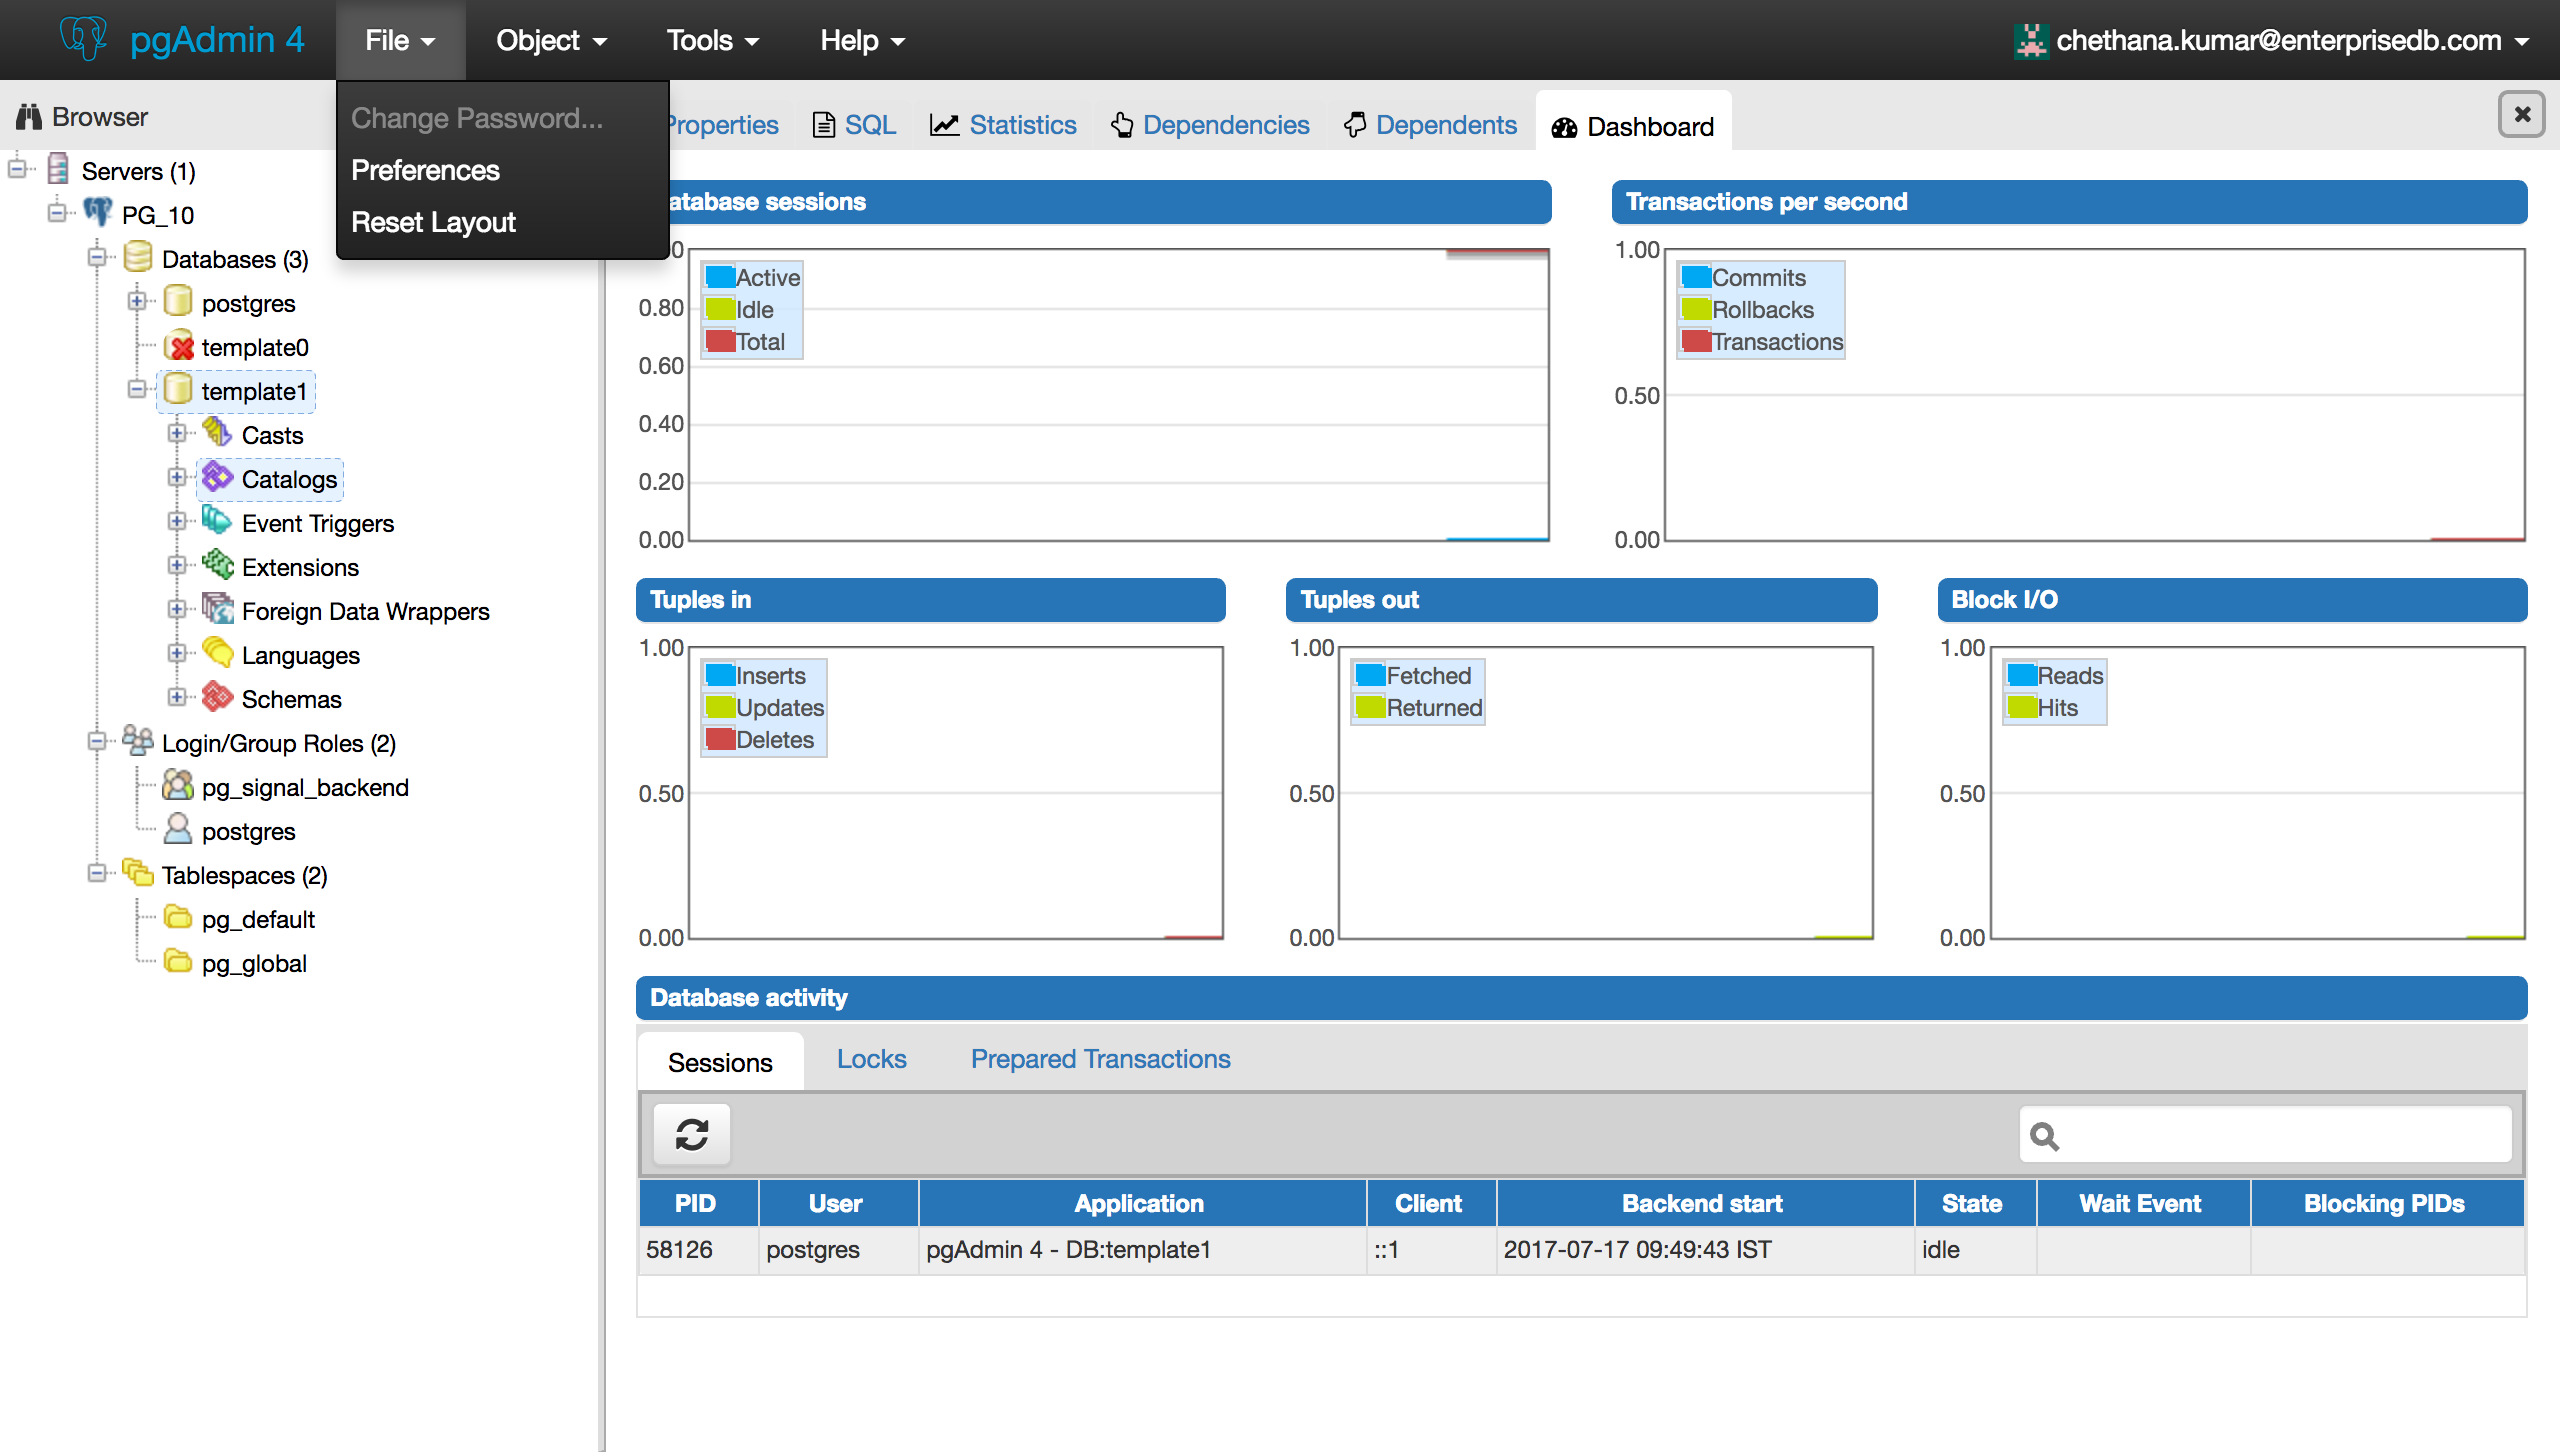Collapse the Tablespaces tree node

point(97,873)
